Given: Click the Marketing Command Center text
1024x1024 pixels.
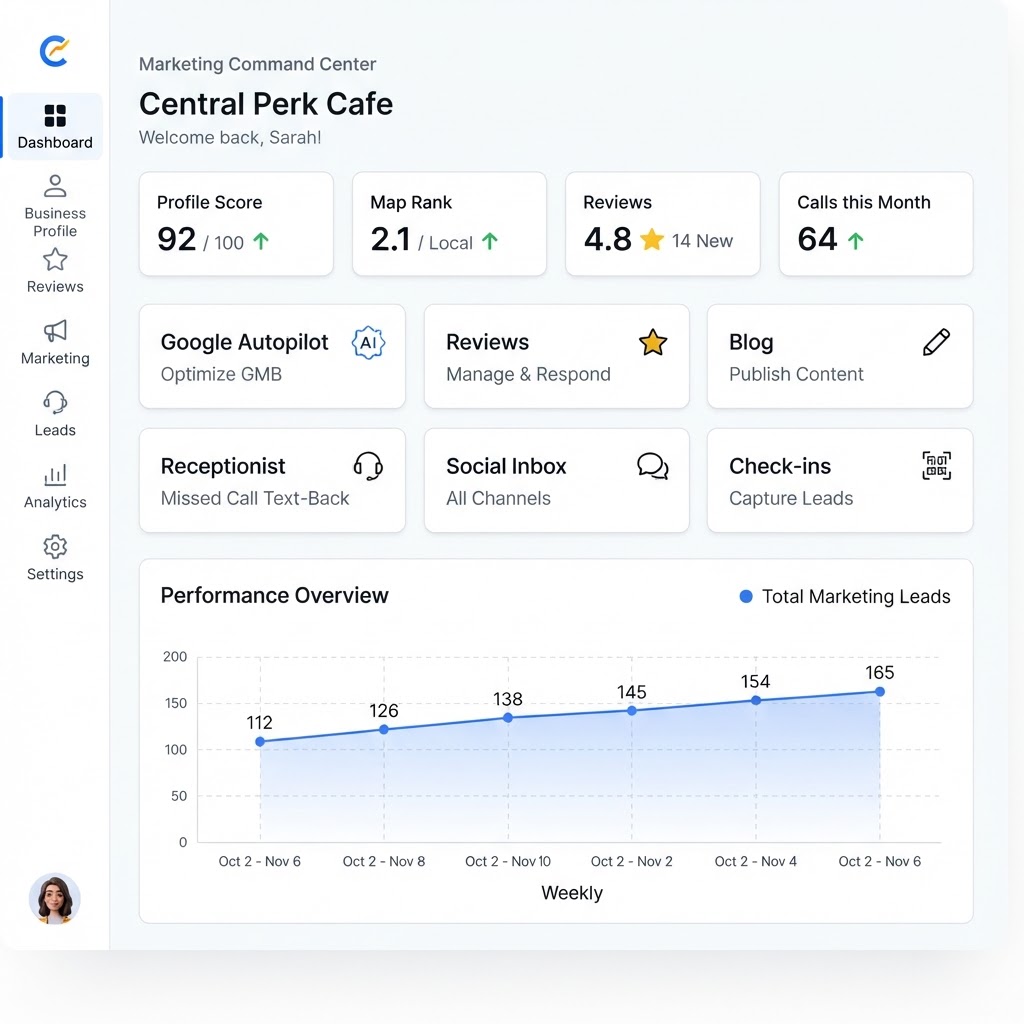Looking at the screenshot, I should point(257,64).
